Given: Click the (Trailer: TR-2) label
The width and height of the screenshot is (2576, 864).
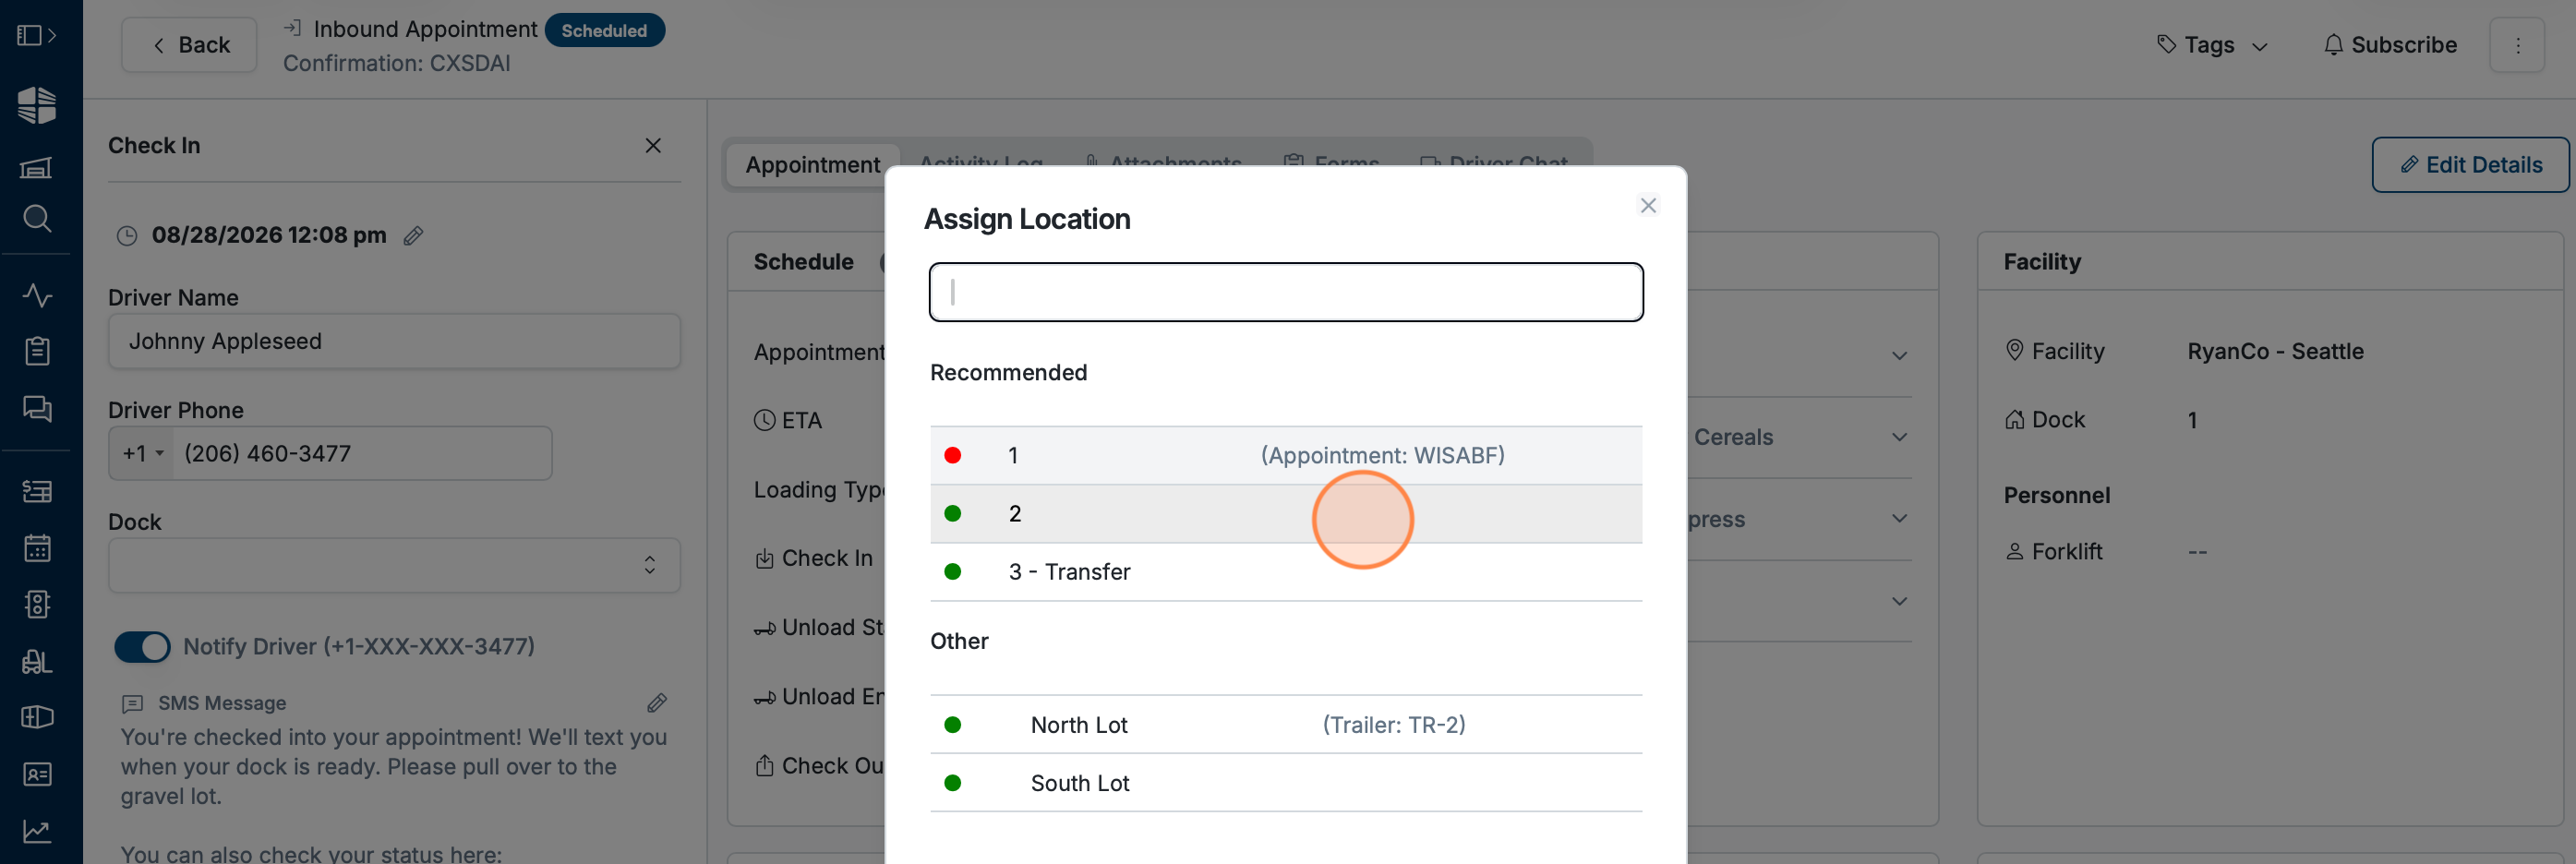Looking at the screenshot, I should [x=1394, y=725].
